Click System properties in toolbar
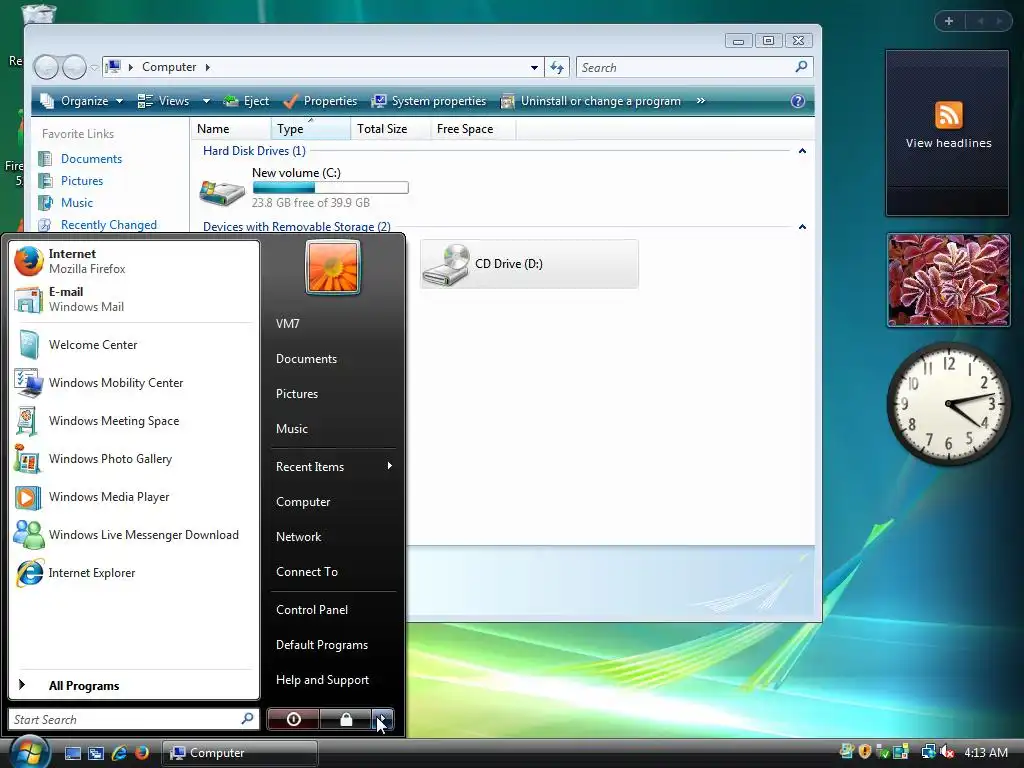 (x=428, y=101)
